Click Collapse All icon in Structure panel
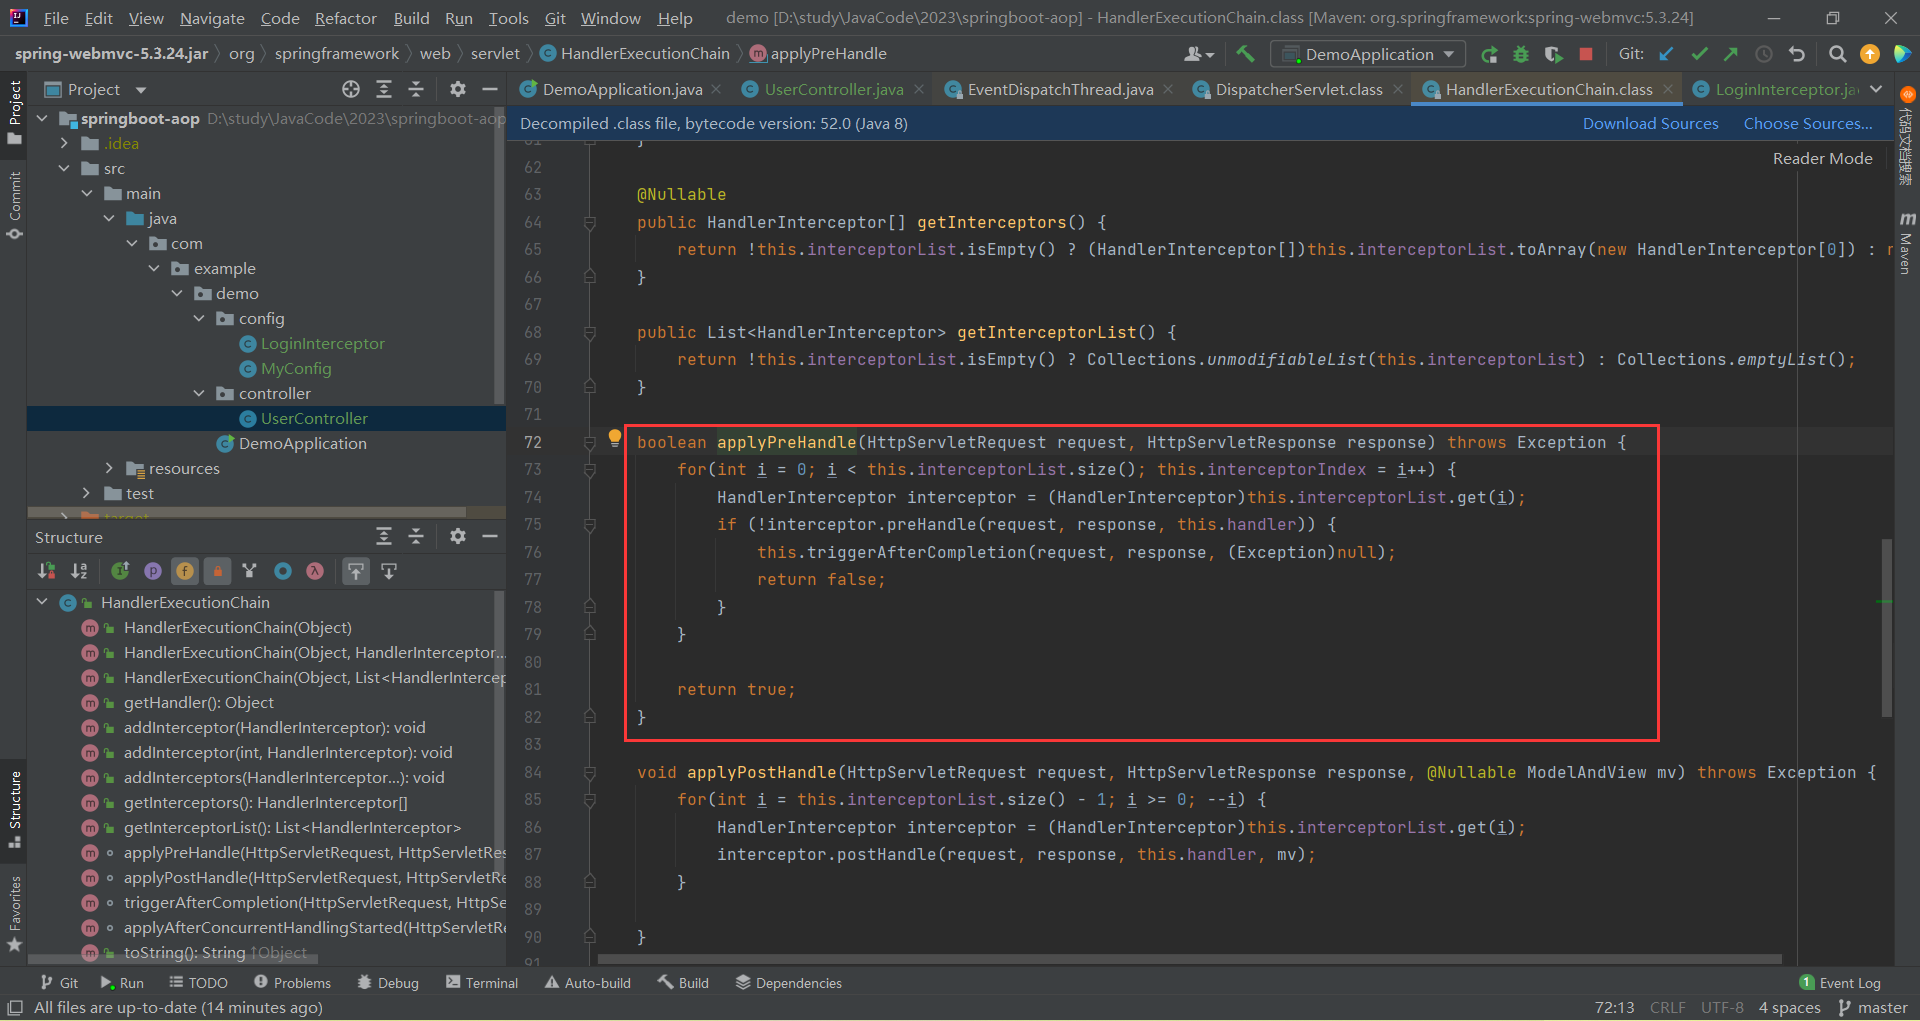1920x1021 pixels. (x=417, y=536)
